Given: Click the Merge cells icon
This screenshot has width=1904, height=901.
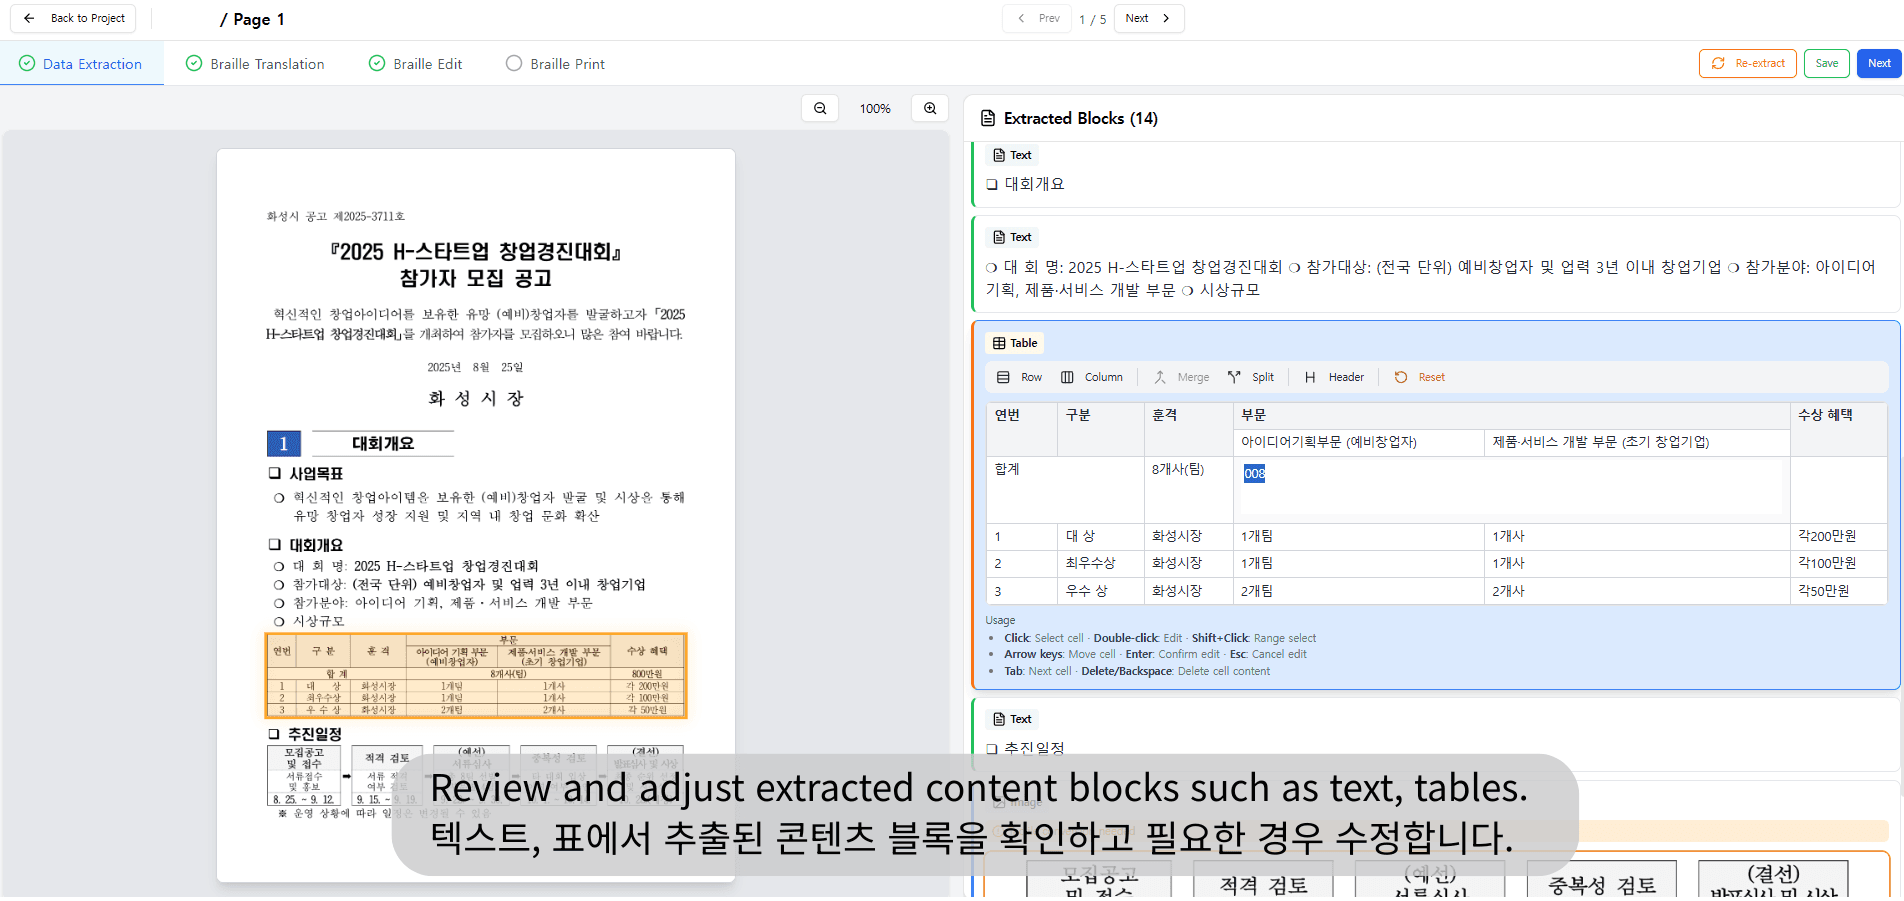Looking at the screenshot, I should click(x=1160, y=377).
